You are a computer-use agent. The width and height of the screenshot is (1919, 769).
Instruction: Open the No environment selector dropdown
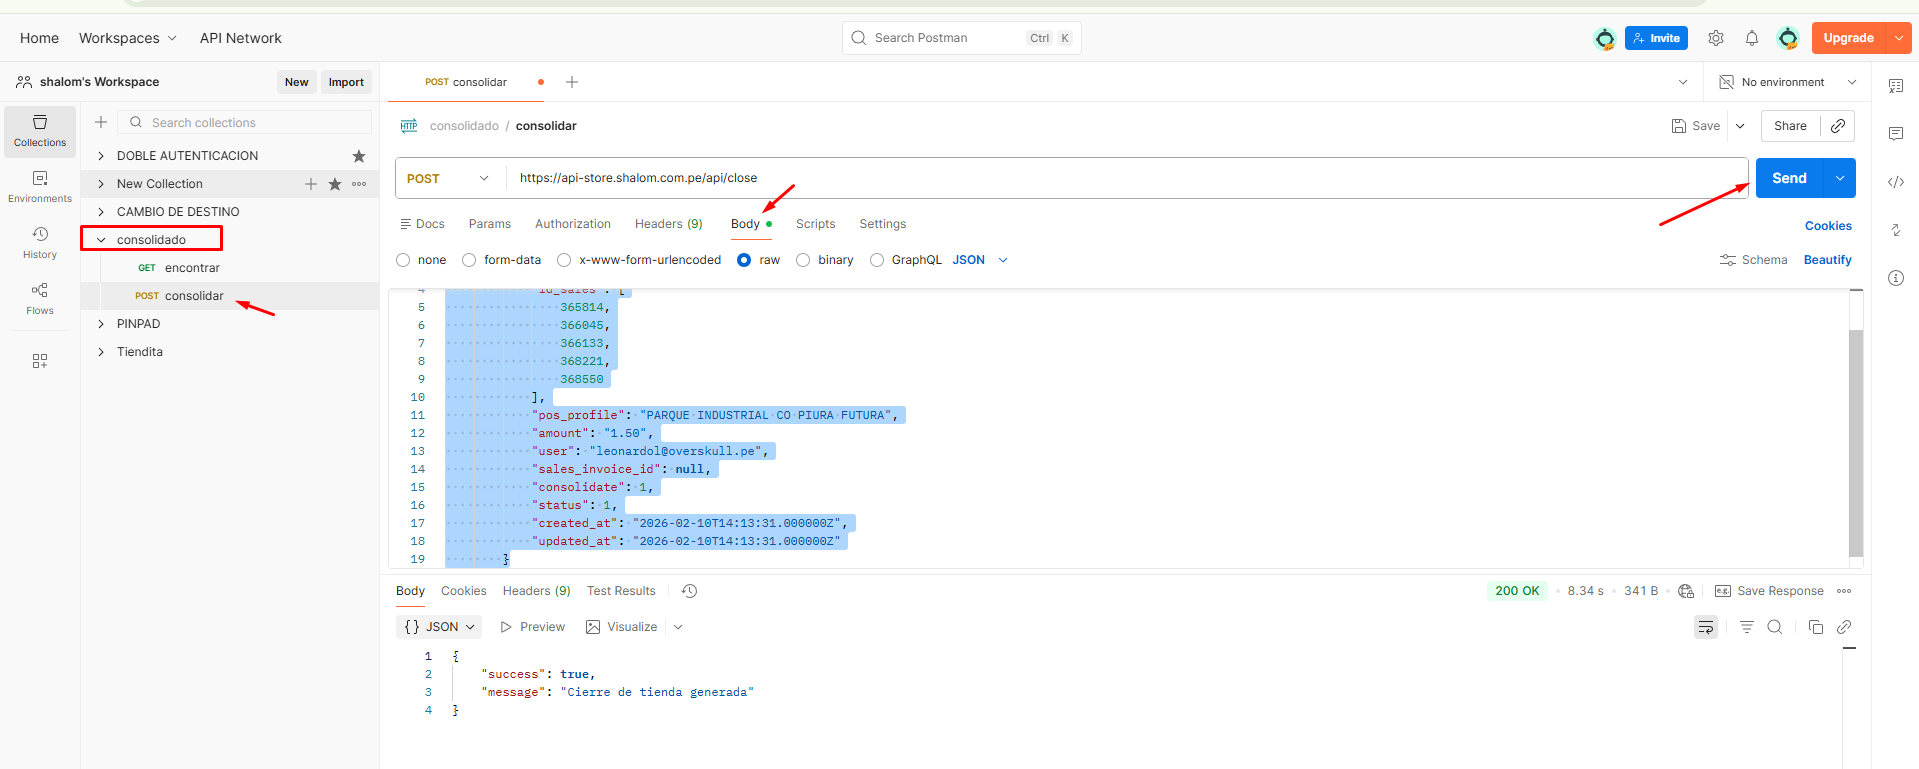[1786, 82]
